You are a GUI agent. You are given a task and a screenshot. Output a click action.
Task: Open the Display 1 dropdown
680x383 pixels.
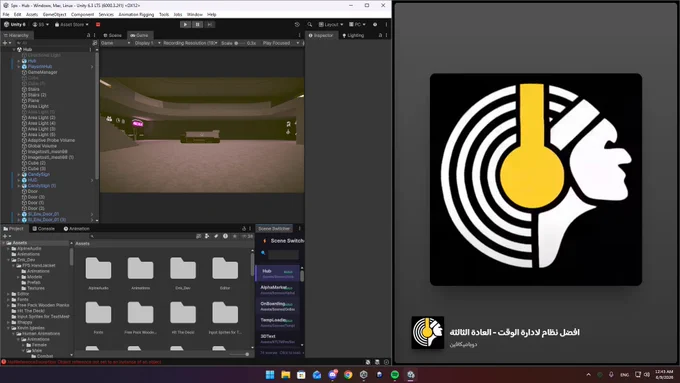[147, 43]
